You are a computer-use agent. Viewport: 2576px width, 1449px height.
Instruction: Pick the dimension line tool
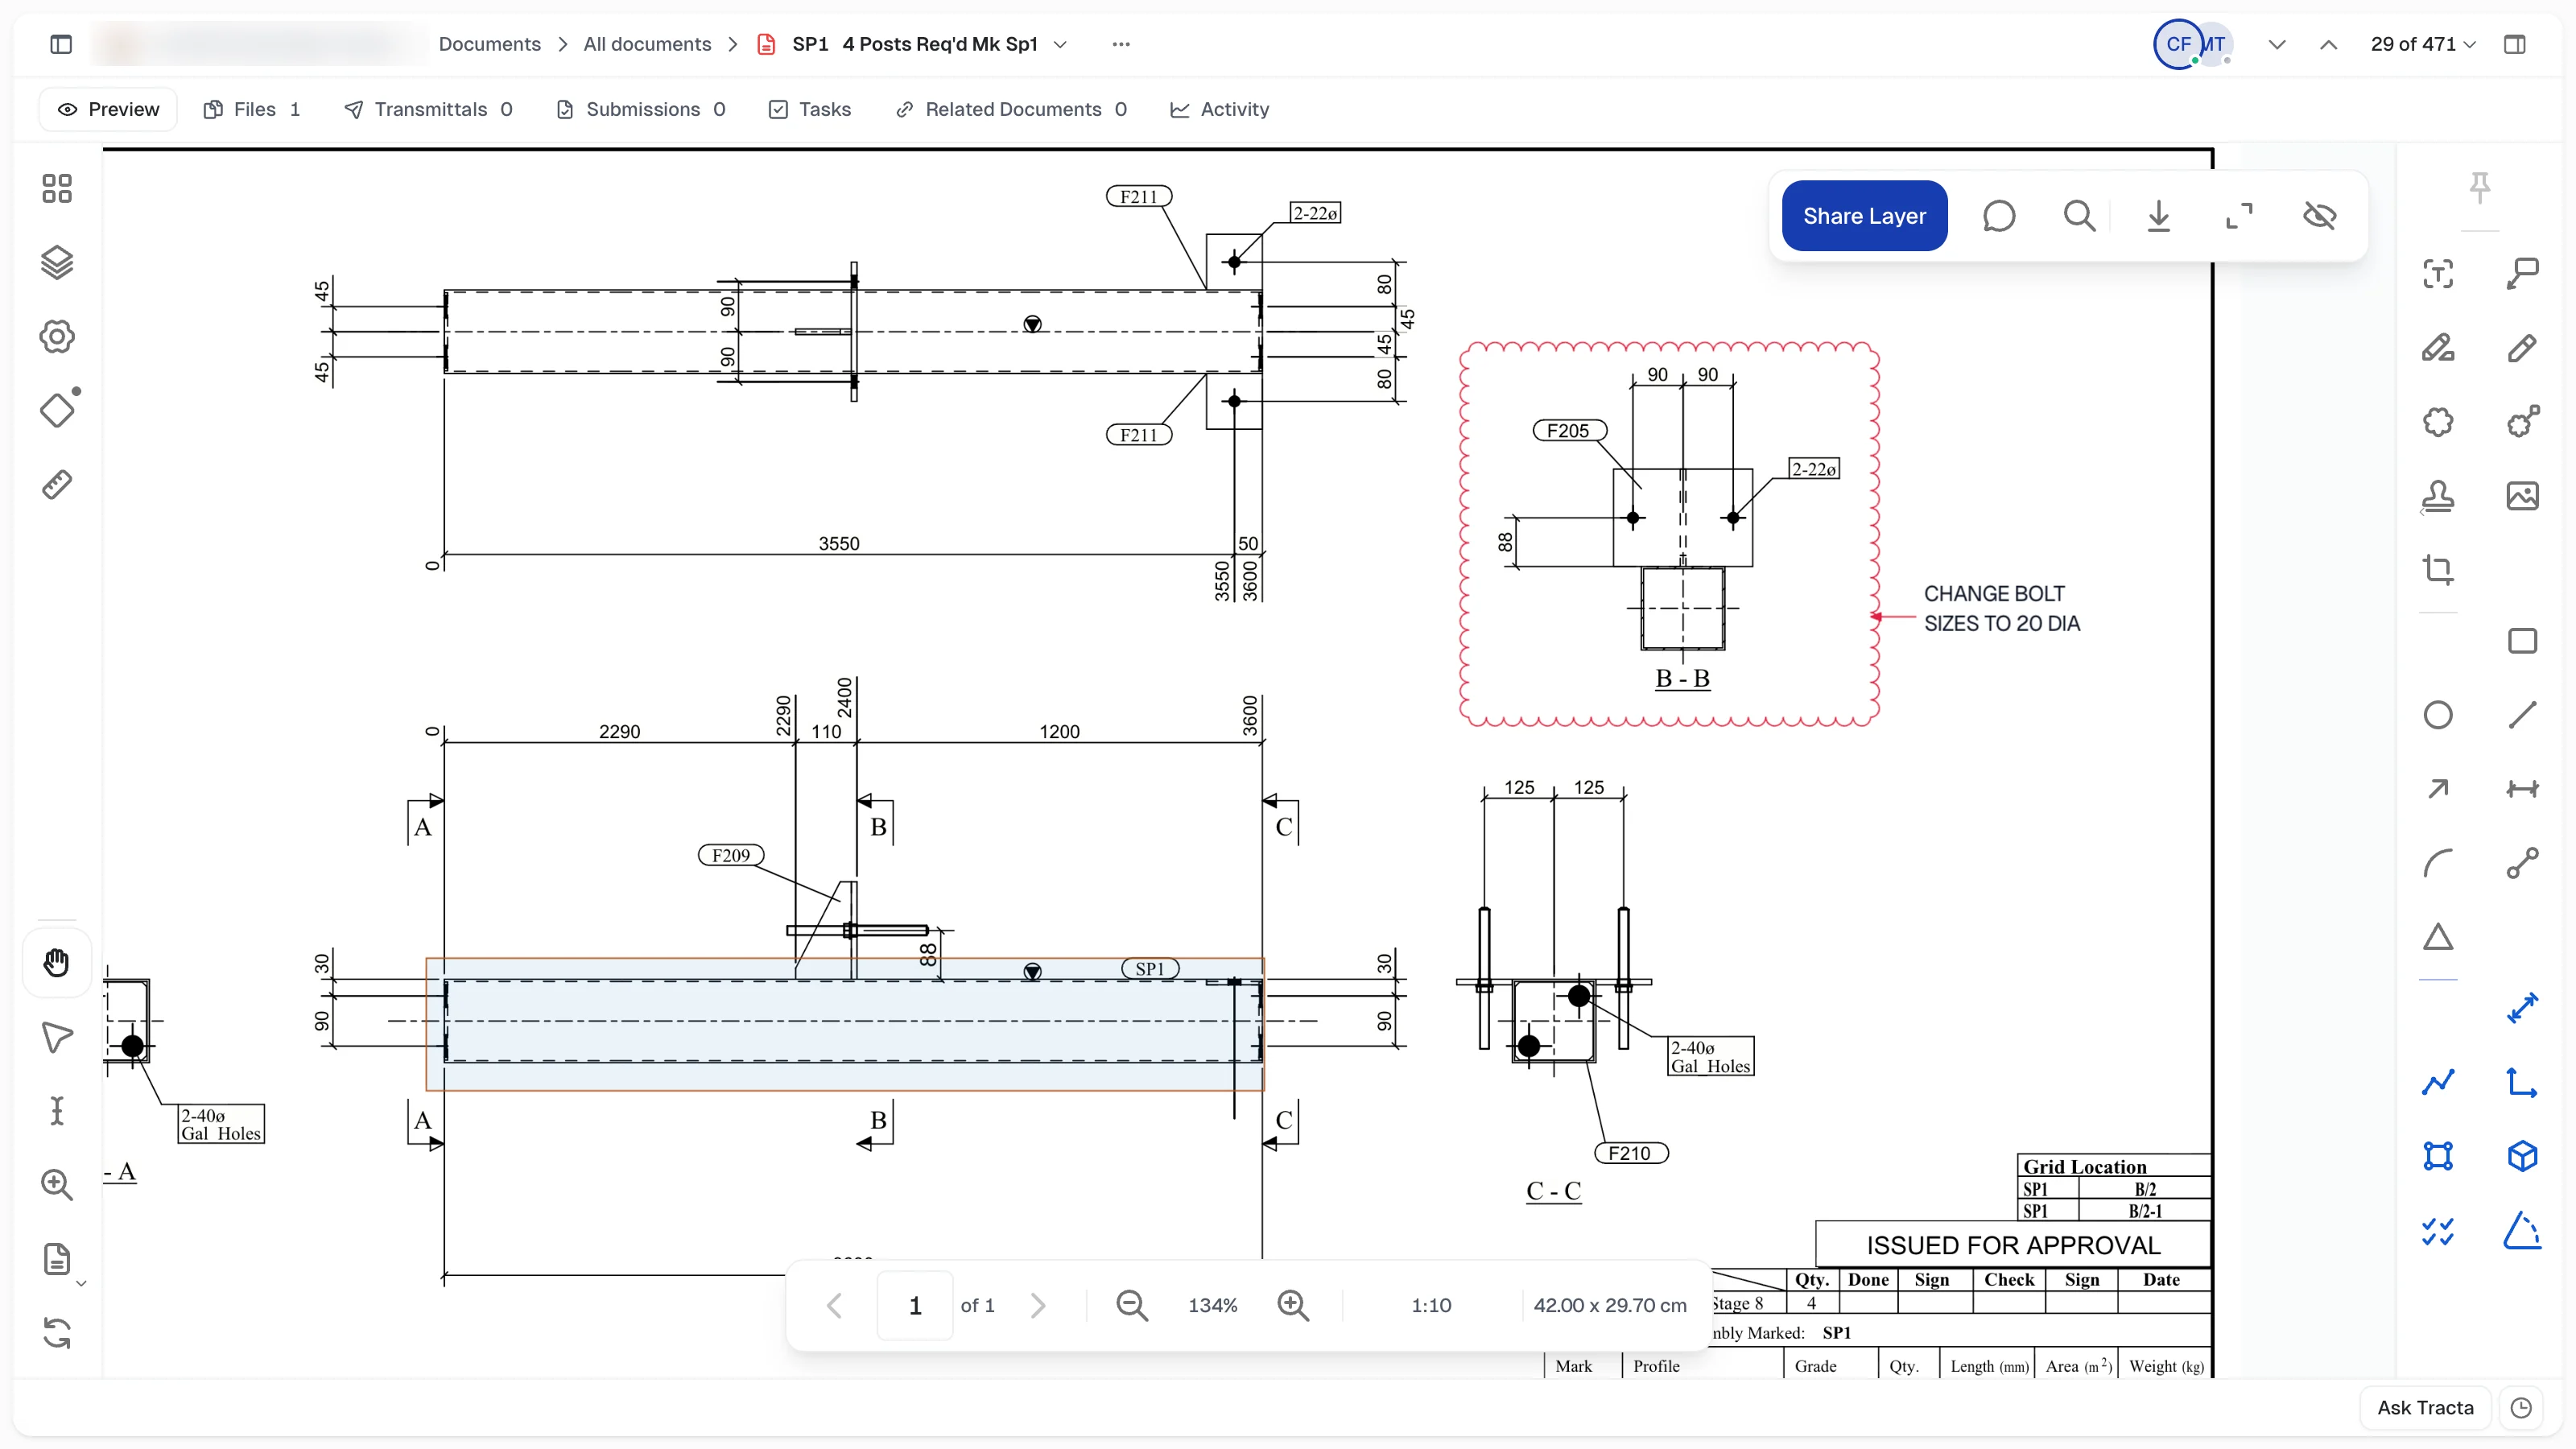tap(2522, 789)
